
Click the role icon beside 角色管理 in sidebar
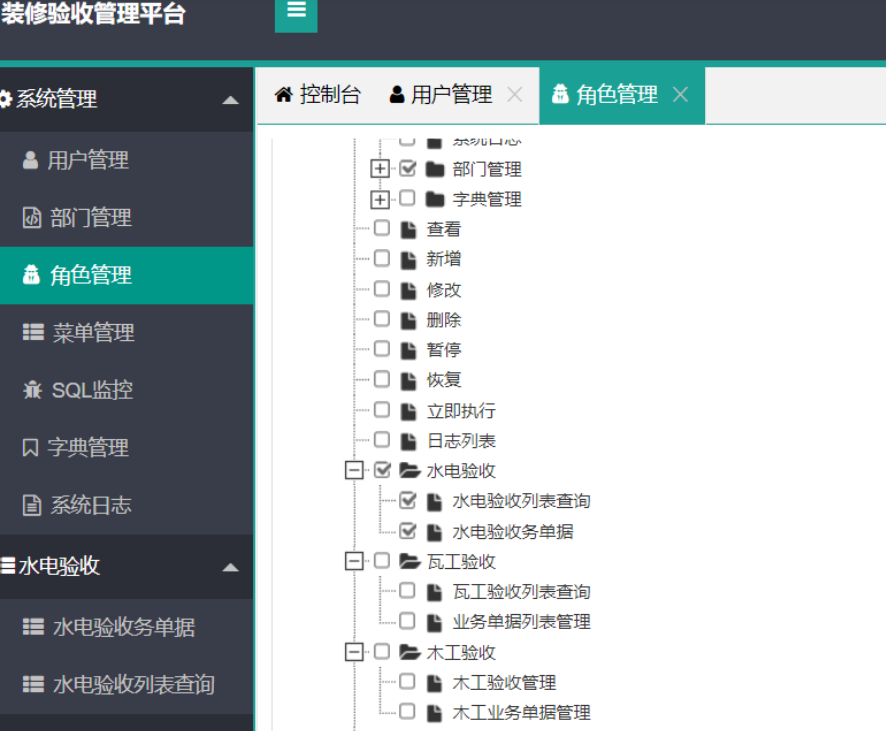pos(31,275)
